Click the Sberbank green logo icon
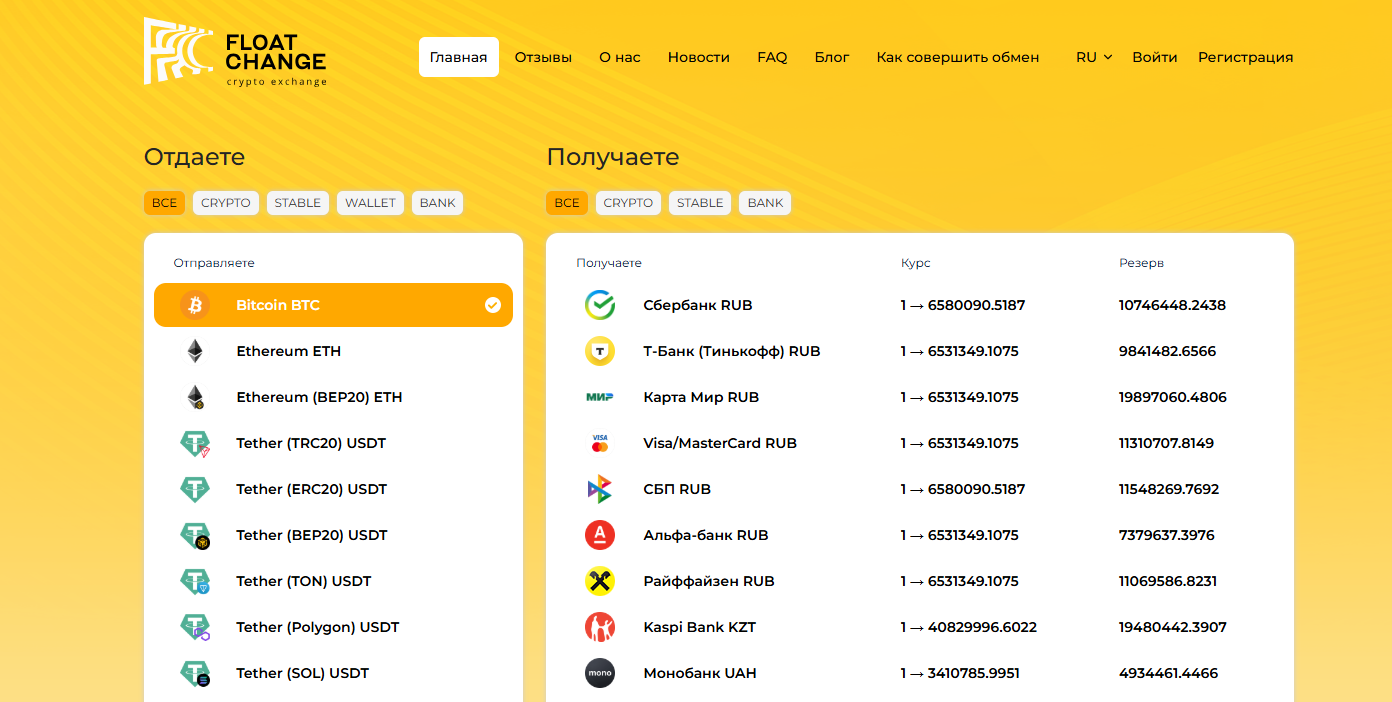The width and height of the screenshot is (1392, 702). coord(600,305)
